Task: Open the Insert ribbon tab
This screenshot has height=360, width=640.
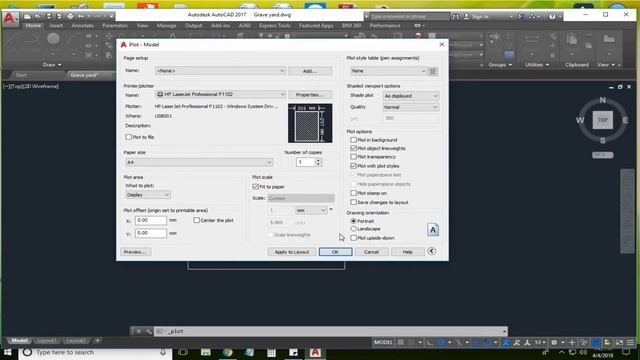Action: coord(56,25)
